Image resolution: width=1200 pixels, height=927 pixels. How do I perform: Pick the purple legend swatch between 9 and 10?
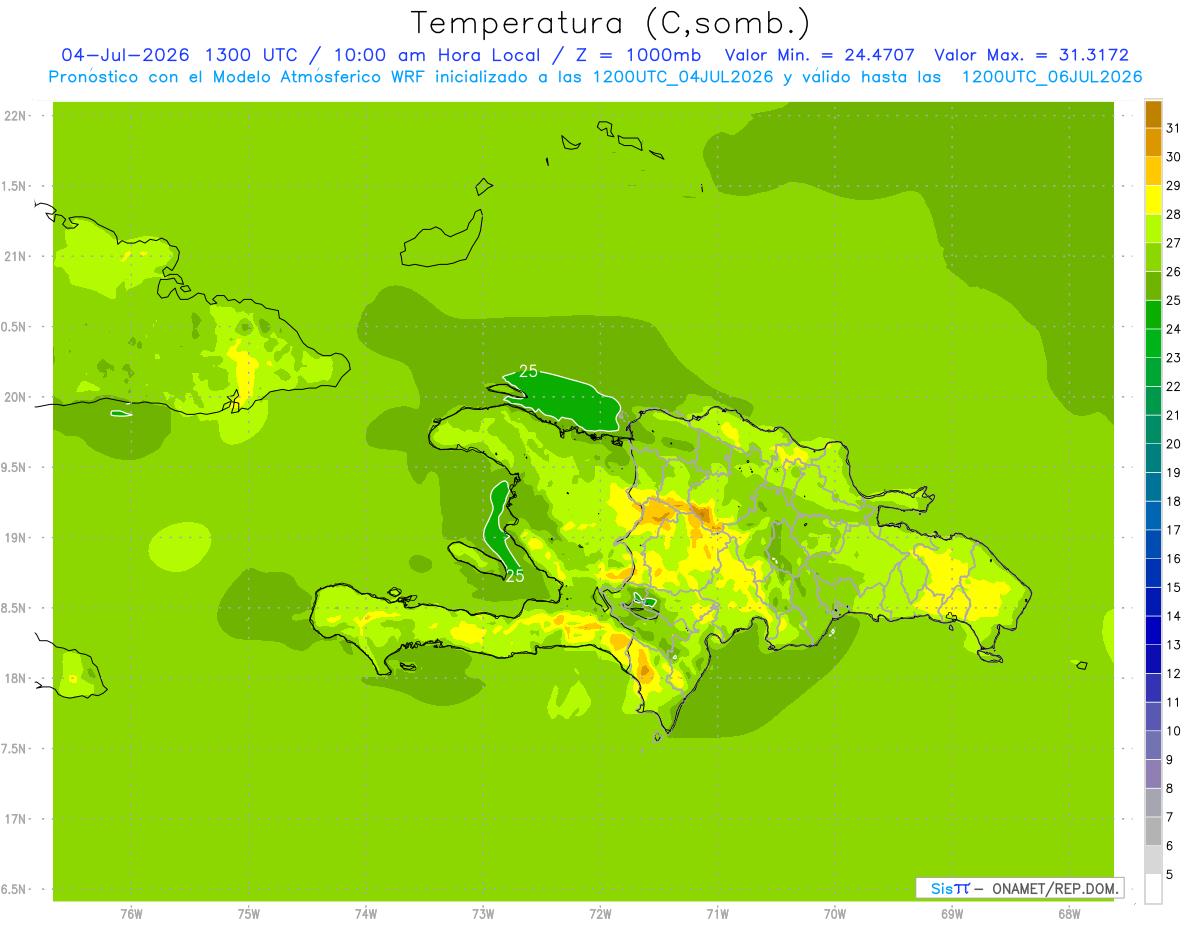pos(1153,745)
